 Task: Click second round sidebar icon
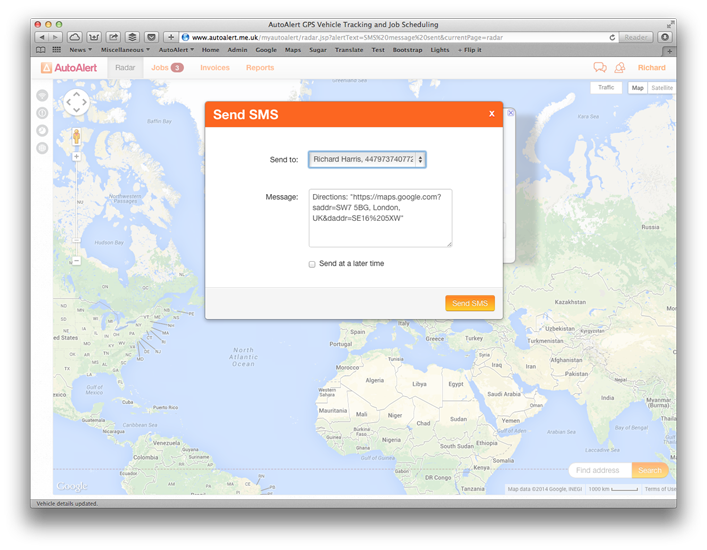(42, 113)
